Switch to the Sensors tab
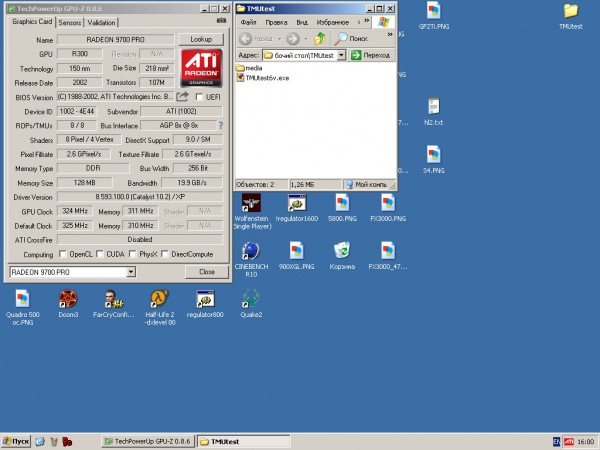The height and width of the screenshot is (450, 600). (x=70, y=23)
